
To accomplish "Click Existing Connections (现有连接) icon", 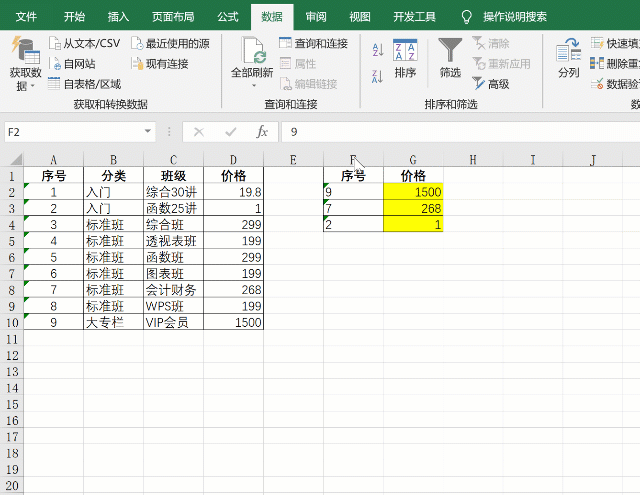I will tap(137, 64).
